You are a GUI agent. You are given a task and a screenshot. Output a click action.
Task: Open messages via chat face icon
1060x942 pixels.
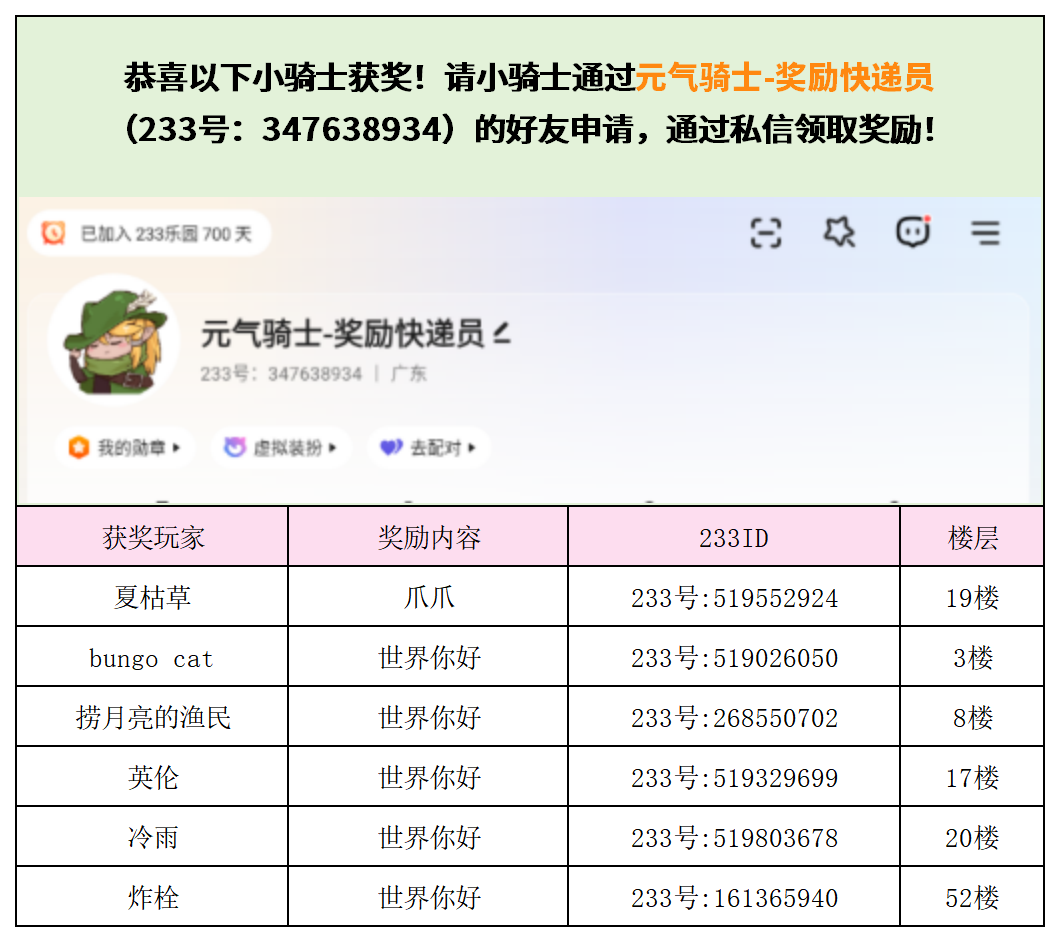pos(912,233)
